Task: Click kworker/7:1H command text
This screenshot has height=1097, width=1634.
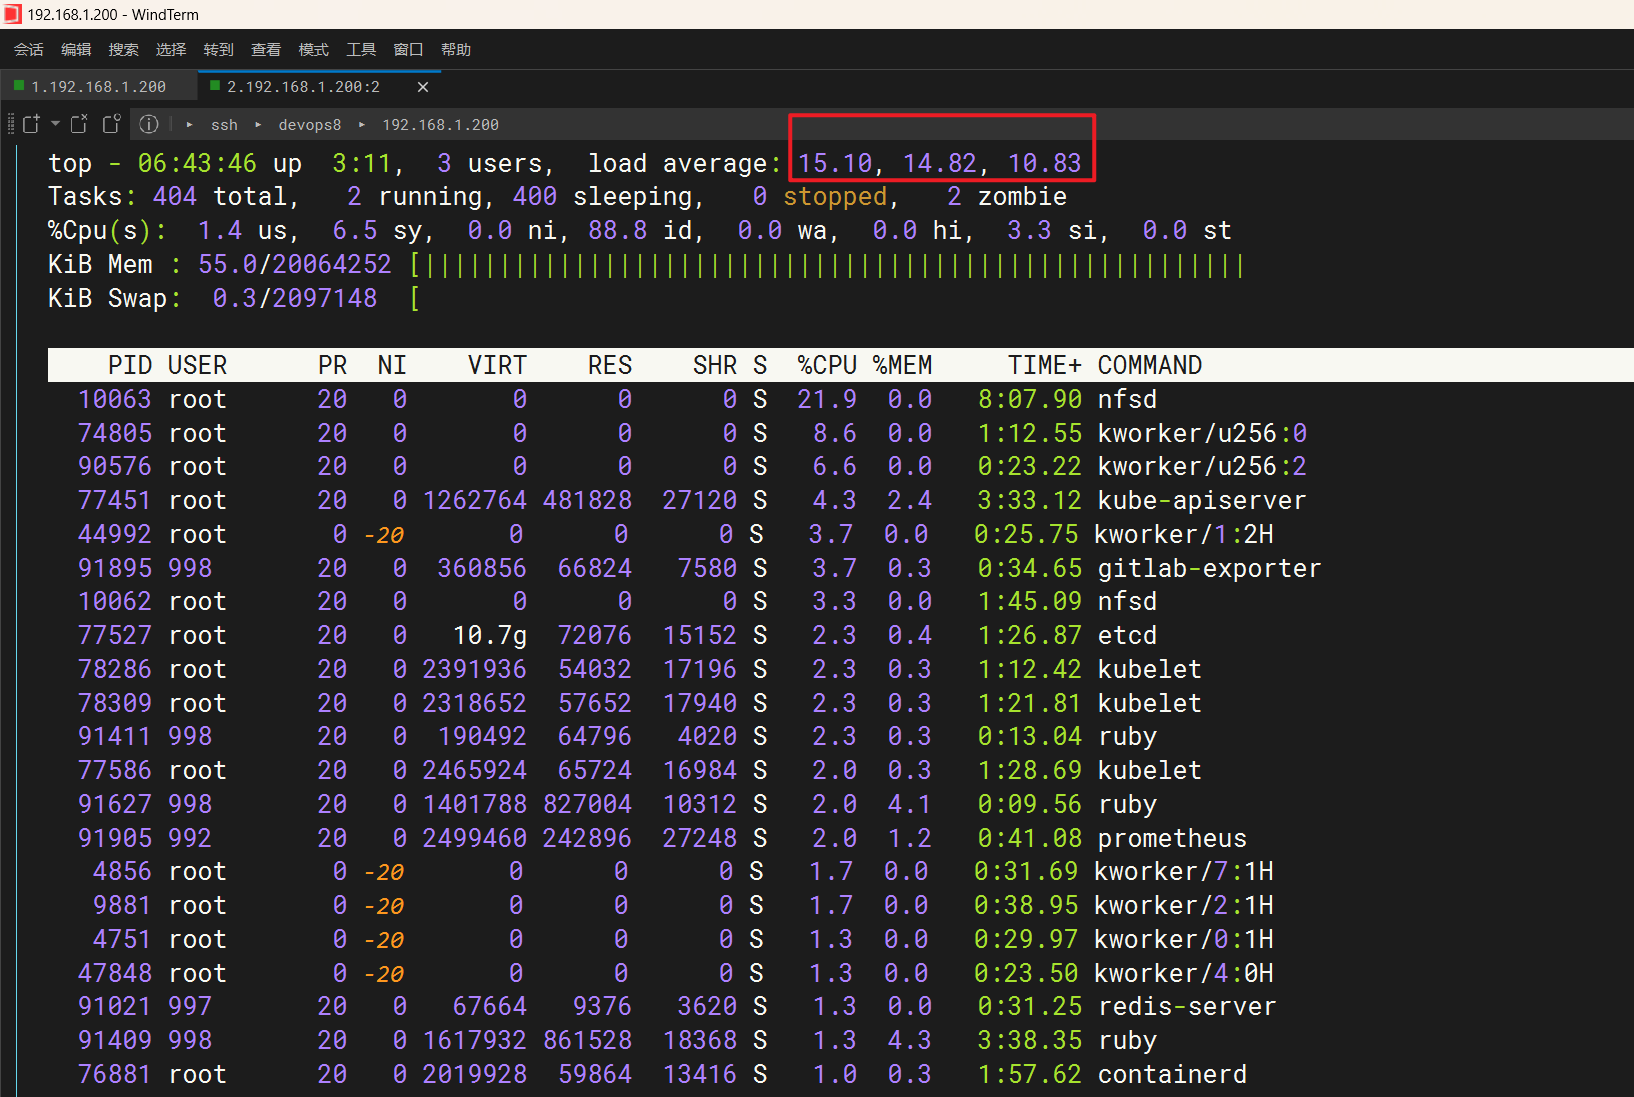Action: [1184, 871]
